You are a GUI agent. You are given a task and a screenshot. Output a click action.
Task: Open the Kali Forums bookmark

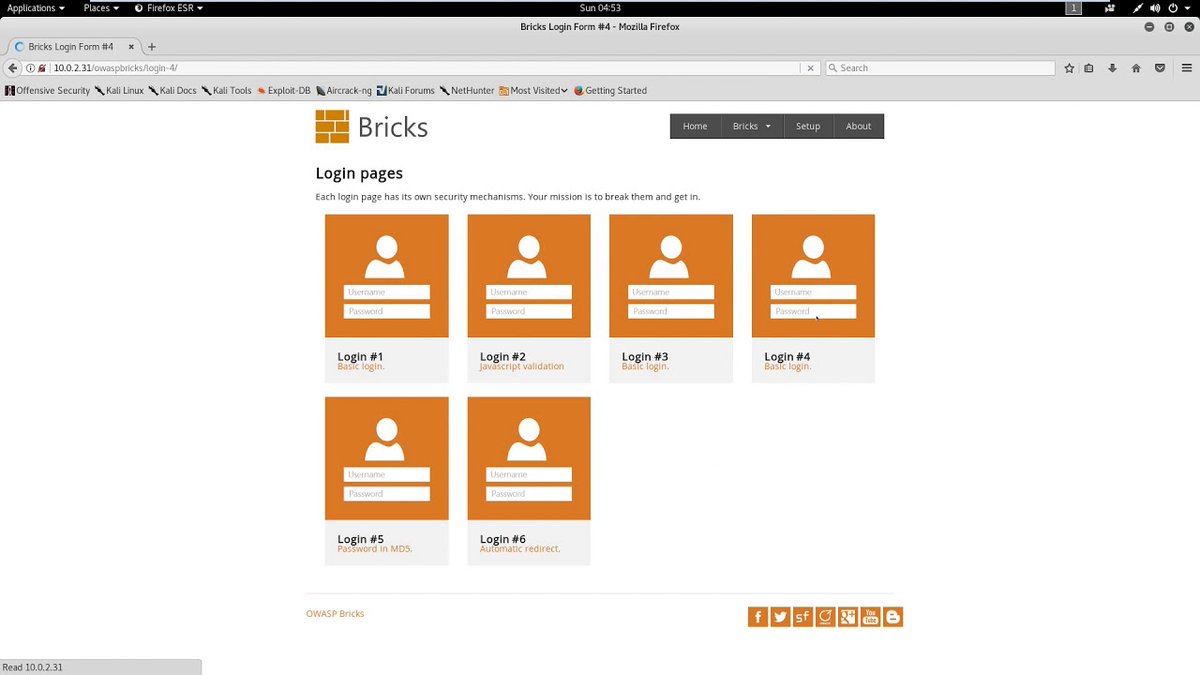pyautogui.click(x=406, y=90)
